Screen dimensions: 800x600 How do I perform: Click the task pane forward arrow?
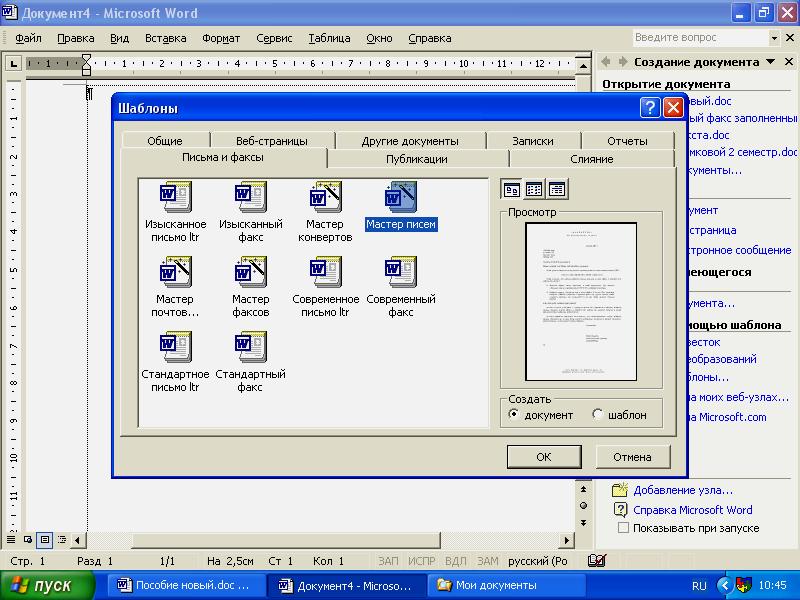tap(622, 62)
